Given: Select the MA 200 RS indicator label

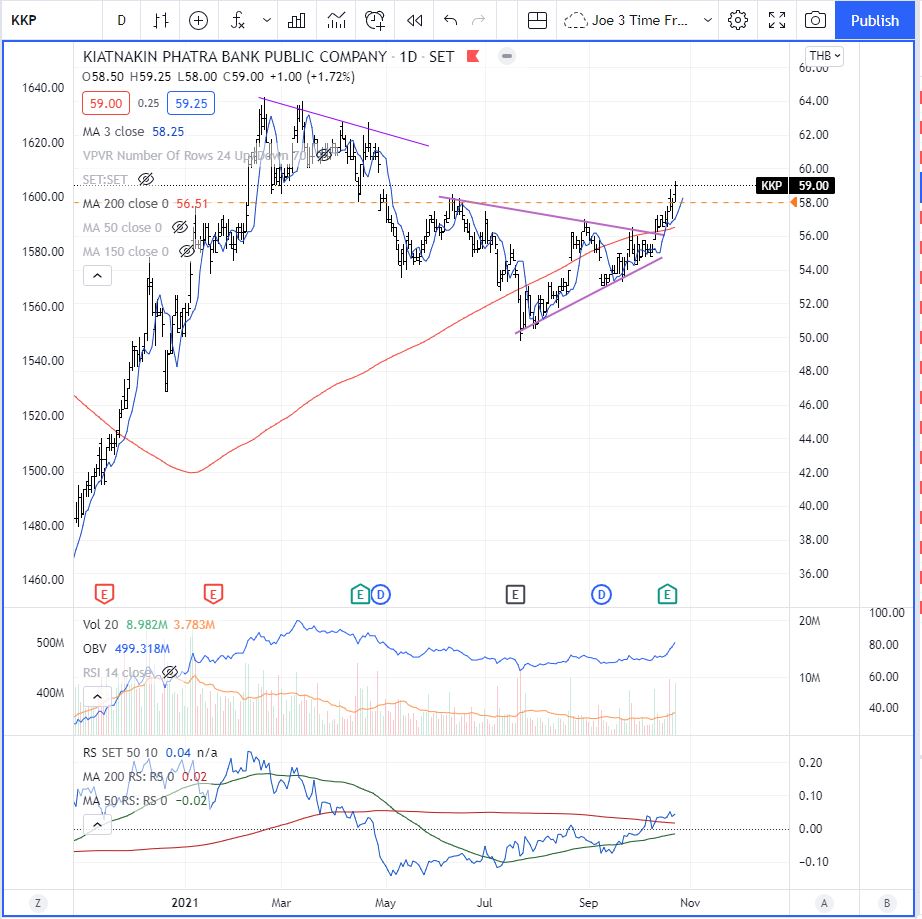Looking at the screenshot, I should tap(128, 777).
